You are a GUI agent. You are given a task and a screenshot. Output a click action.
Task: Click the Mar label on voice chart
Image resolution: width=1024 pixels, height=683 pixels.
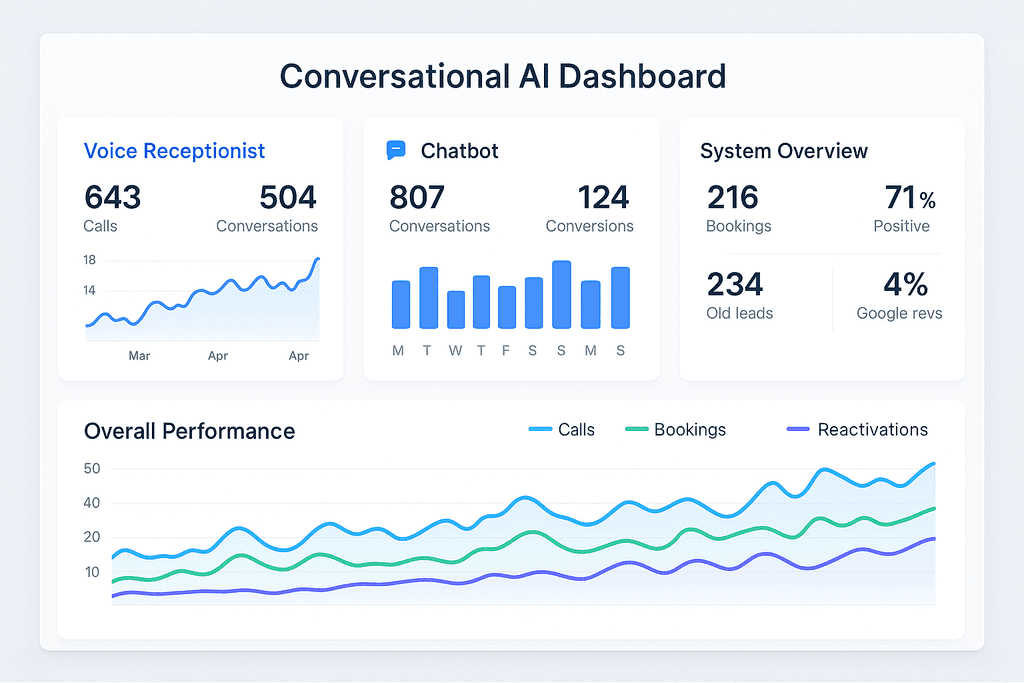click(139, 356)
